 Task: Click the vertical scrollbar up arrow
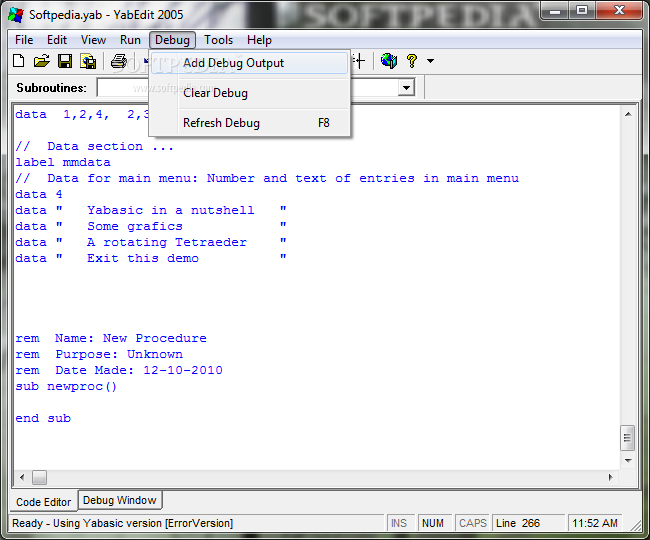pos(628,114)
